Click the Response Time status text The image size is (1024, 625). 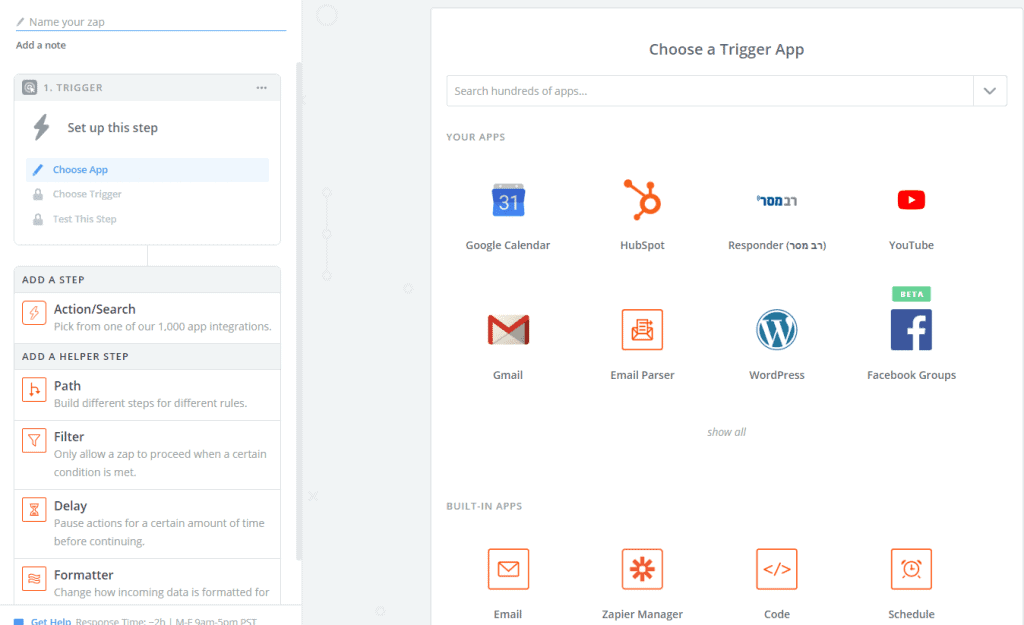pos(166,621)
